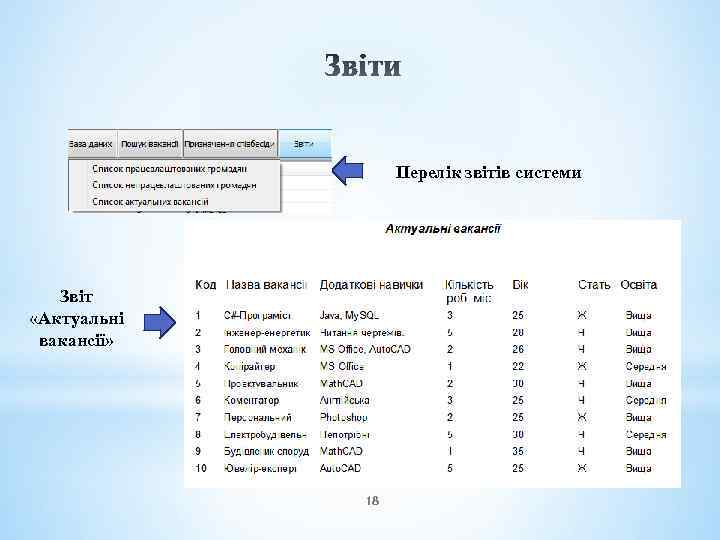The width and height of the screenshot is (720, 540).
Task: Select the «Photoshop» skills cell
Action: coord(343,417)
